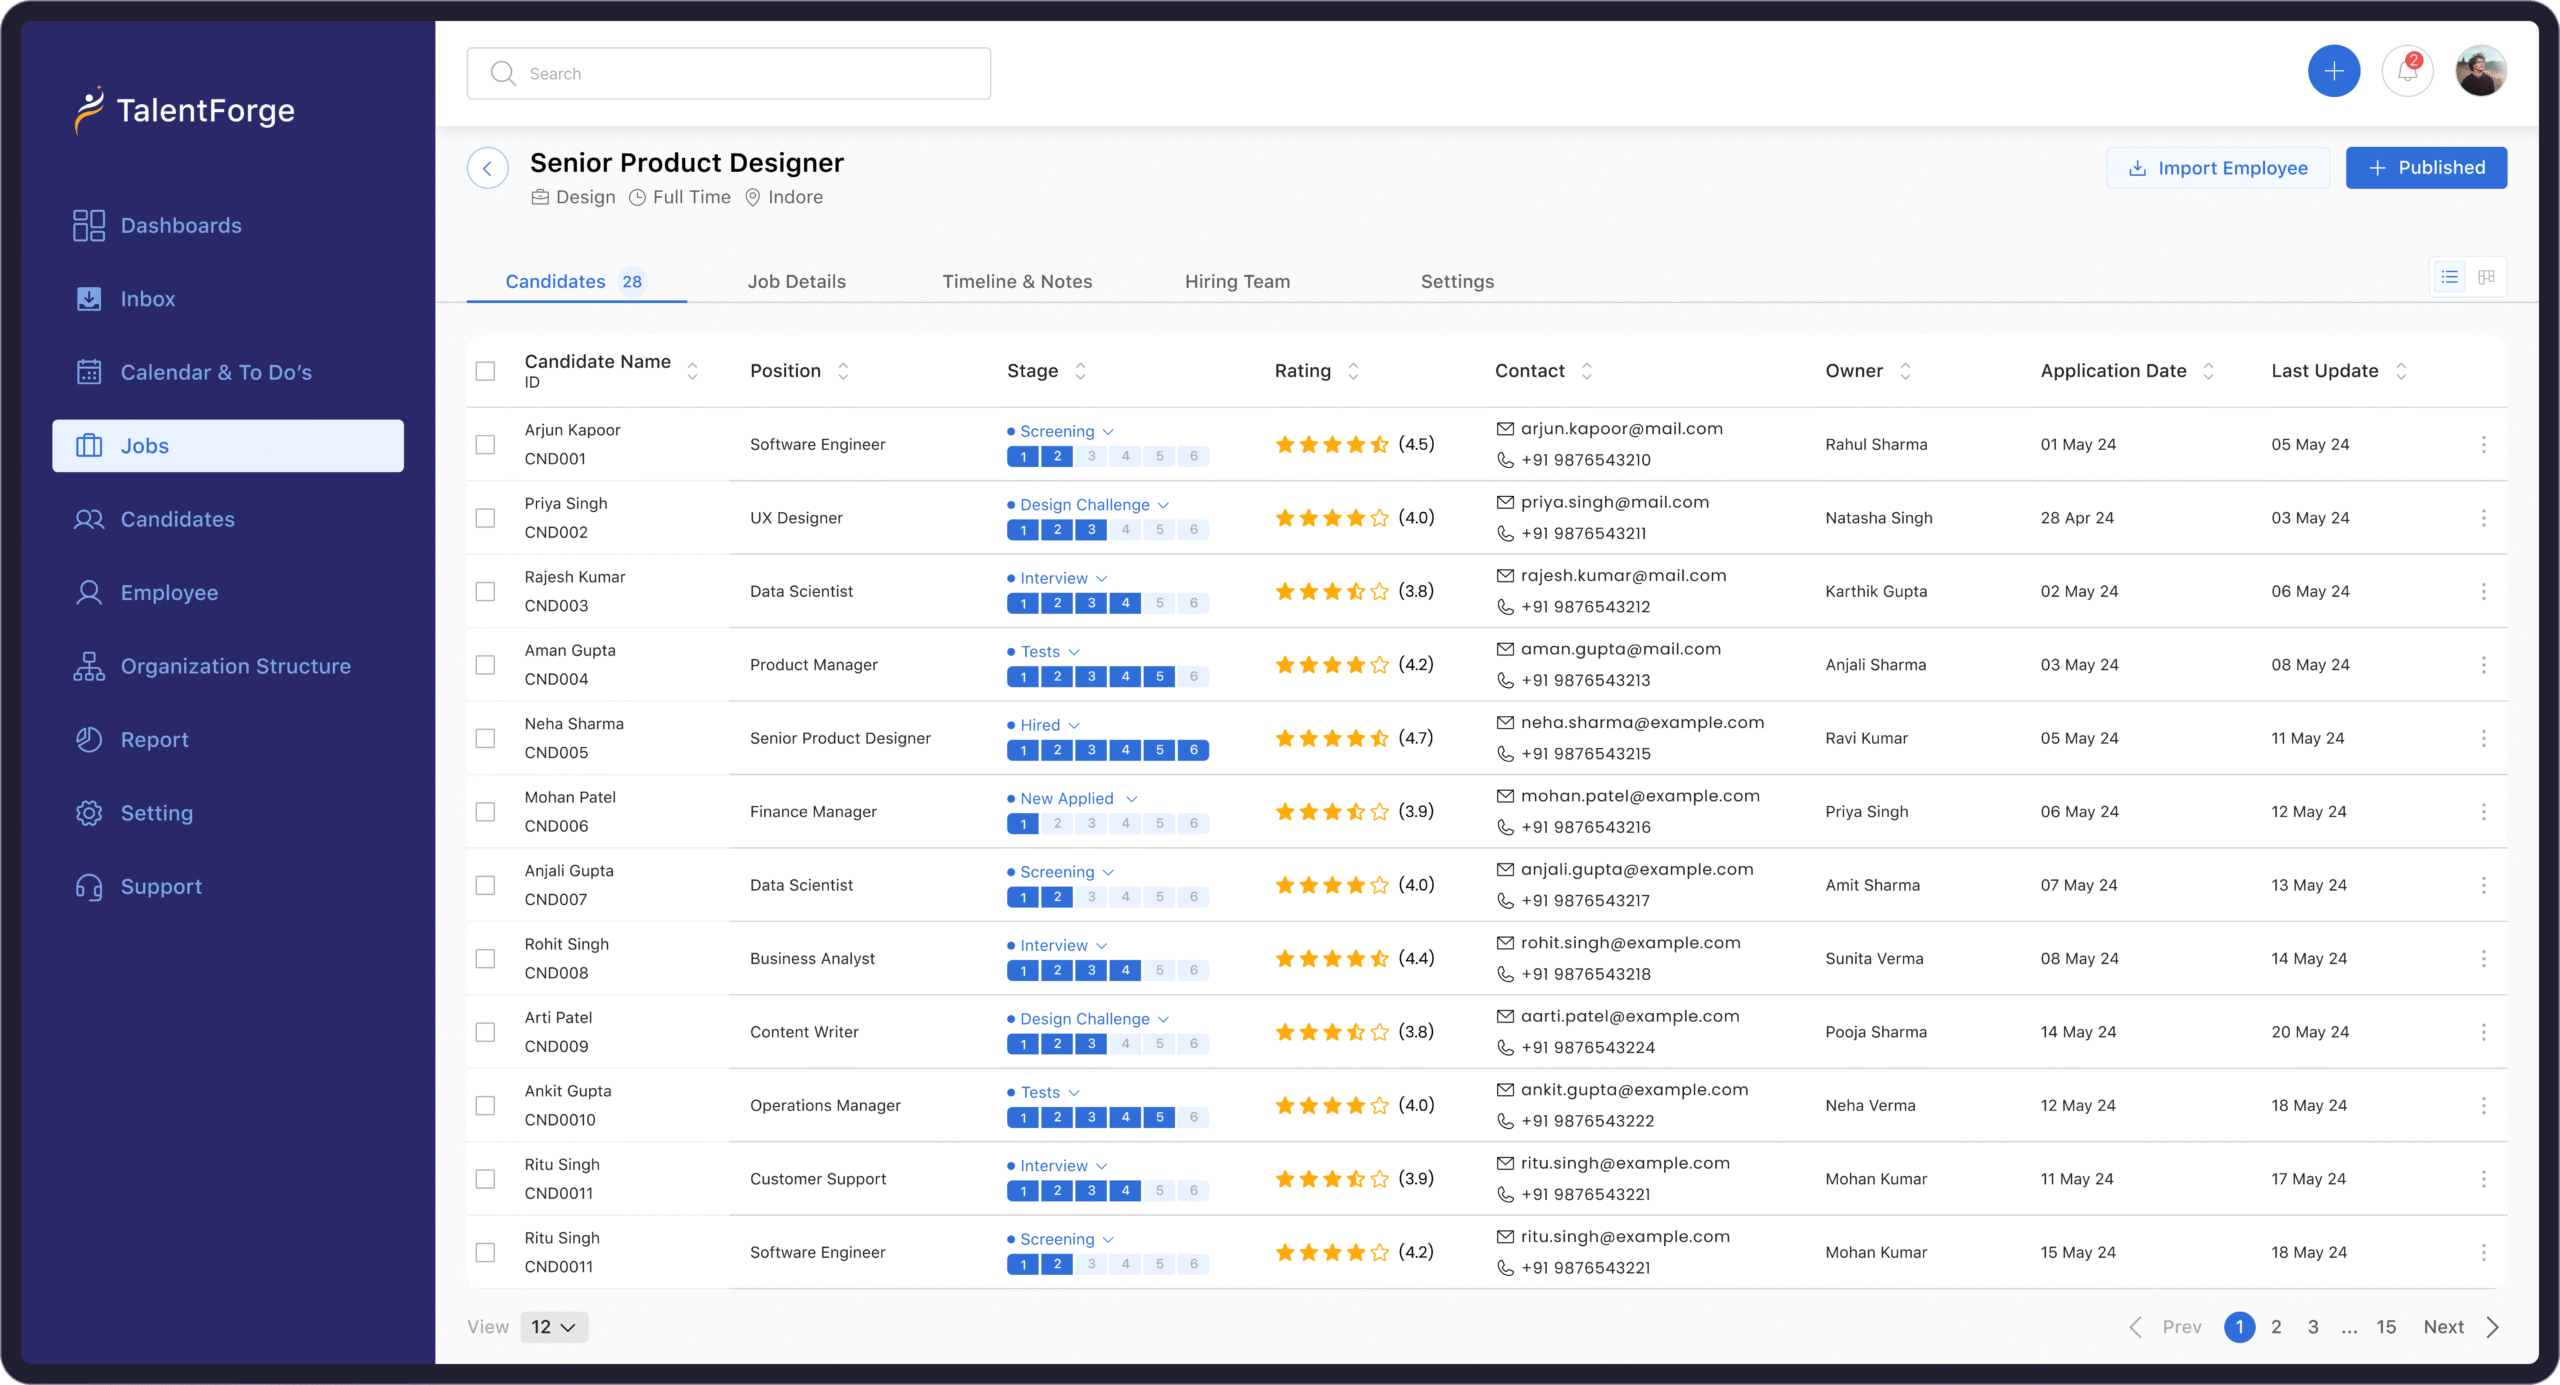Expand Aman Gupta's Tests stage dropdown
2560x1385 pixels.
pos(1073,652)
